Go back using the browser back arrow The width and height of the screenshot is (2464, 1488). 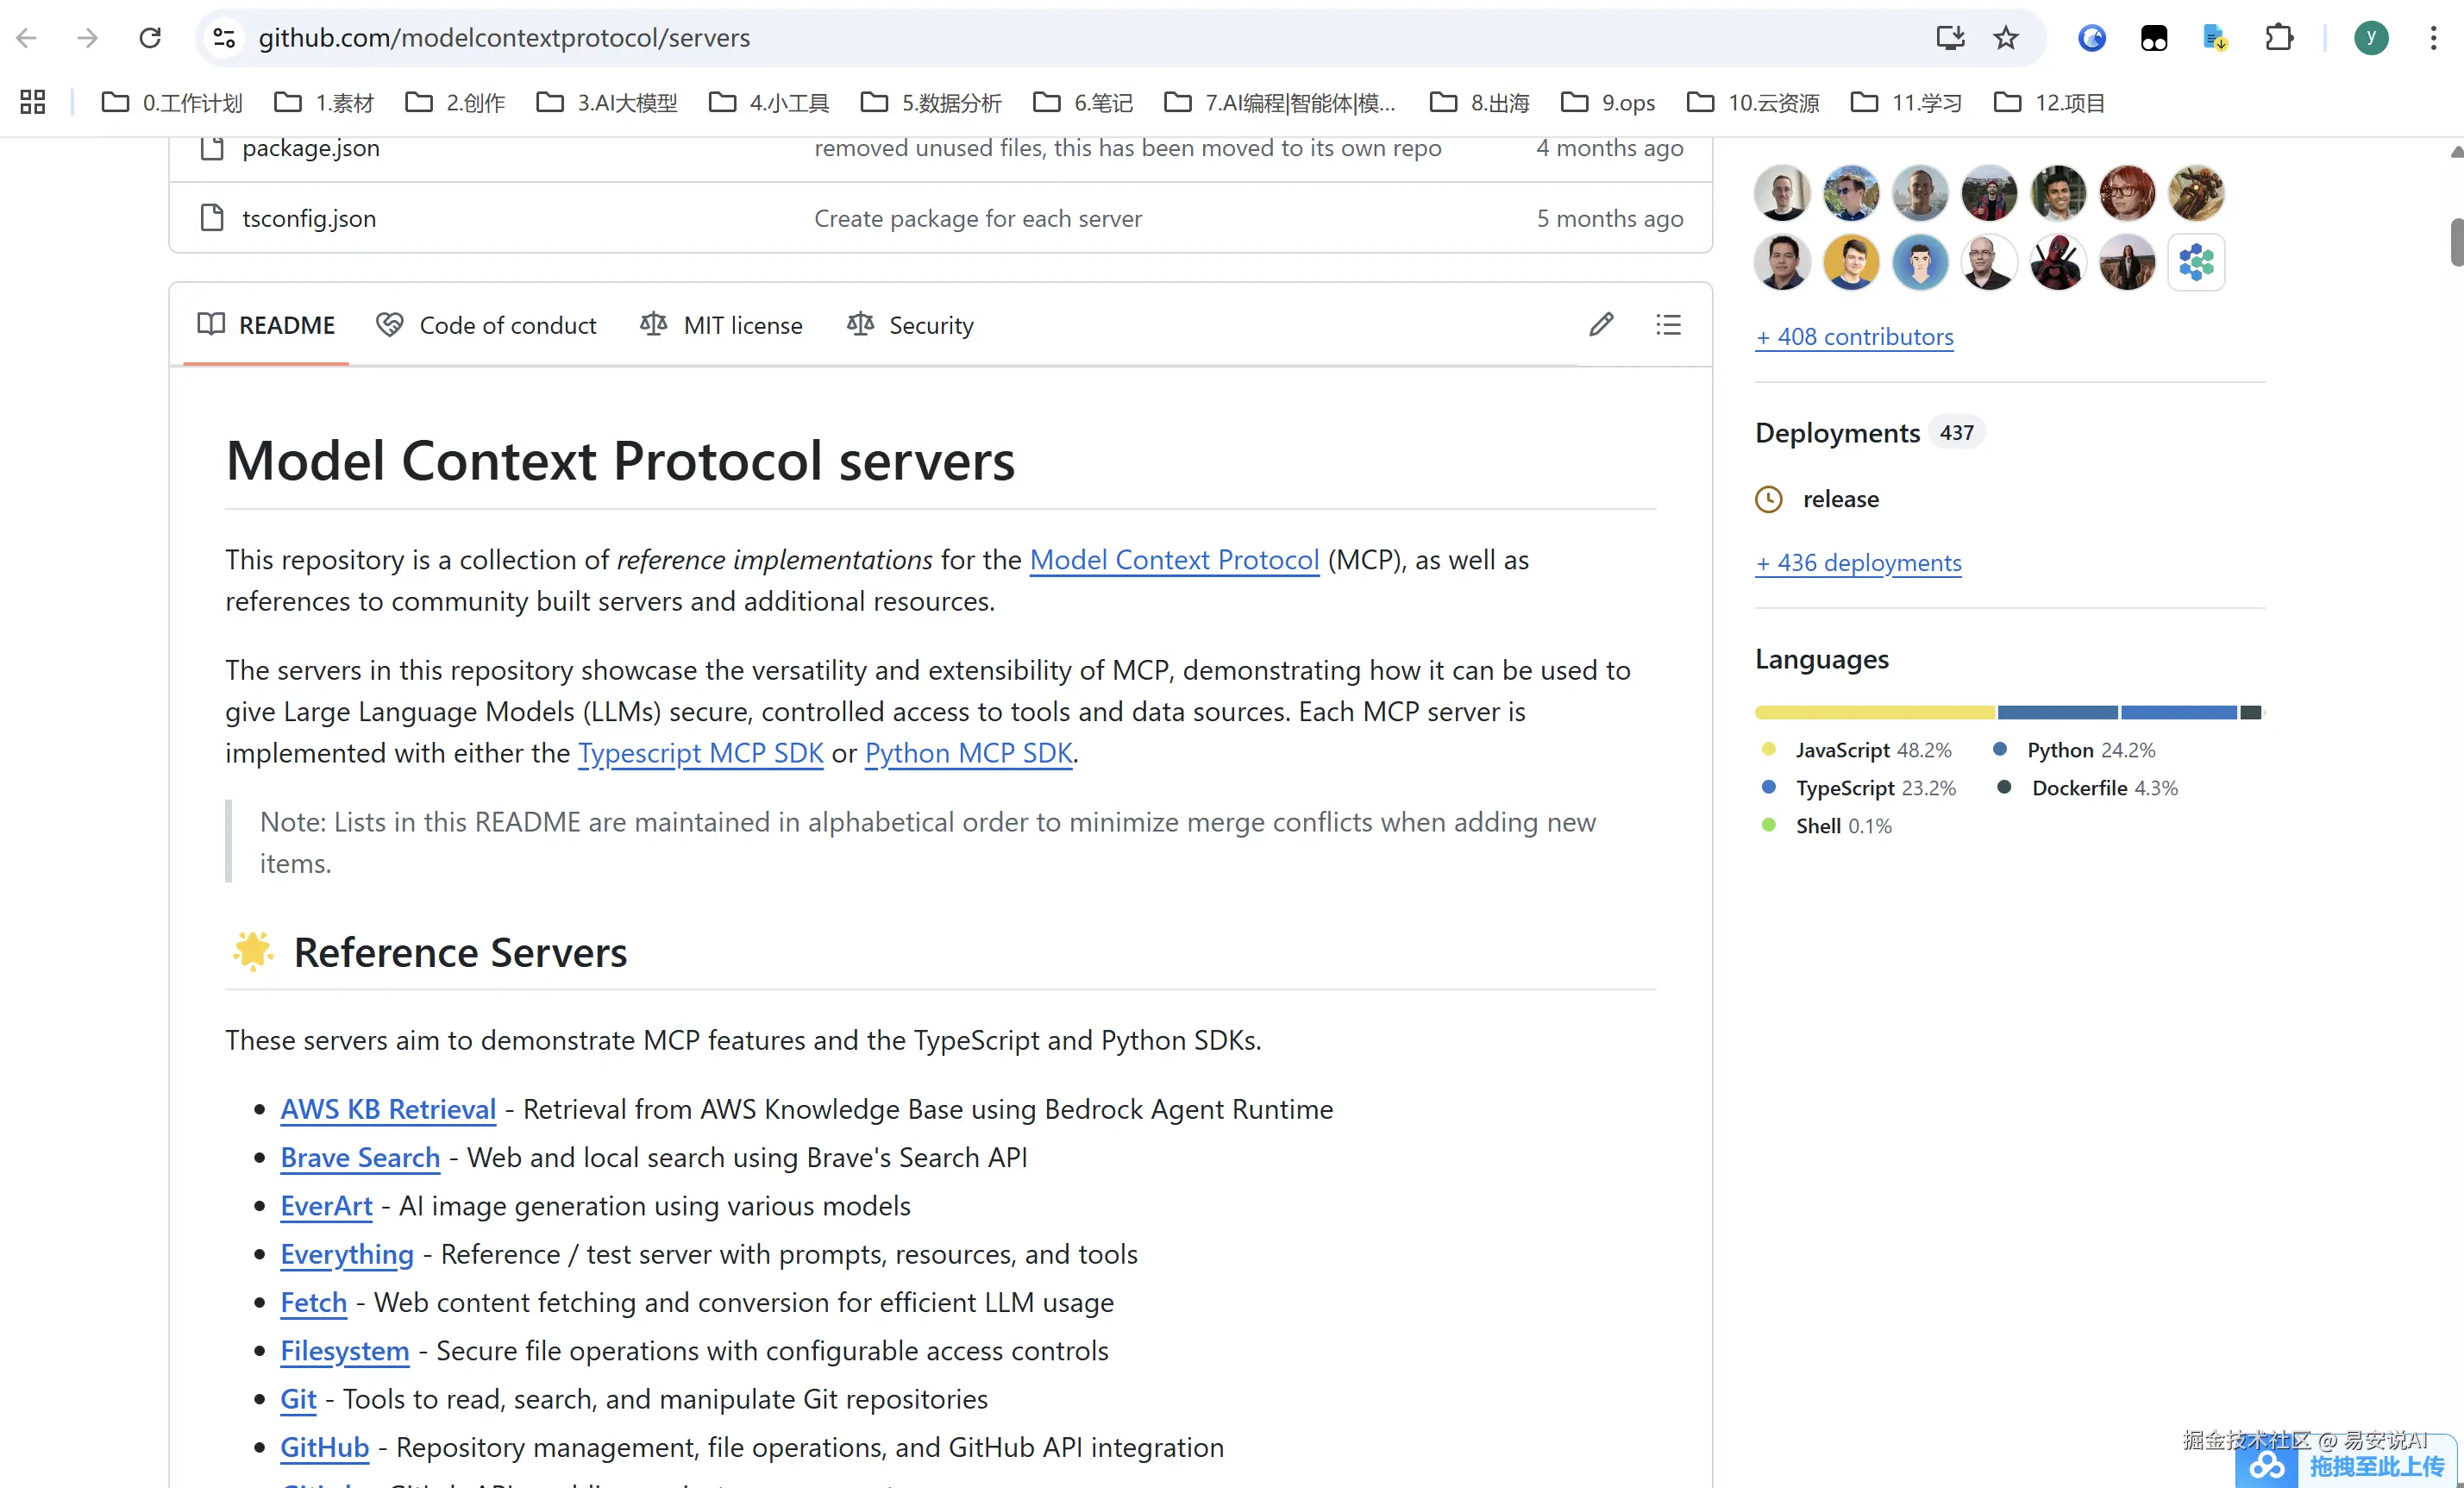(27, 38)
